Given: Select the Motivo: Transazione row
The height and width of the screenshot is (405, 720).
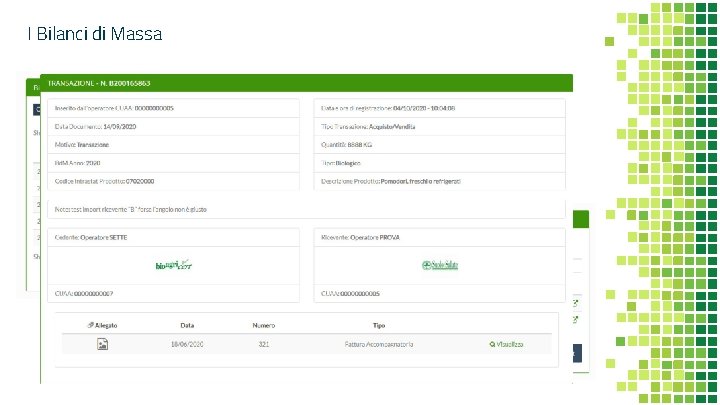Looking at the screenshot, I should tap(174, 145).
